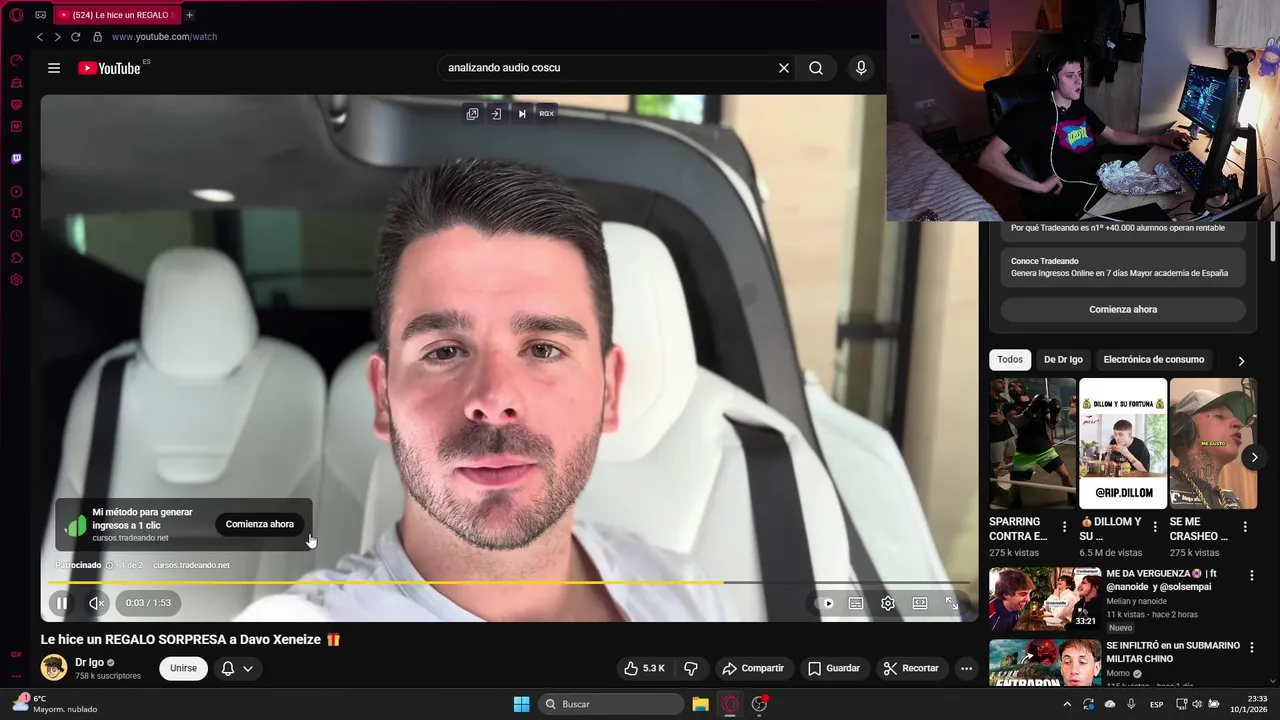The height and width of the screenshot is (720, 1280).
Task: Open sponsored ad info icon
Action: pyautogui.click(x=110, y=565)
